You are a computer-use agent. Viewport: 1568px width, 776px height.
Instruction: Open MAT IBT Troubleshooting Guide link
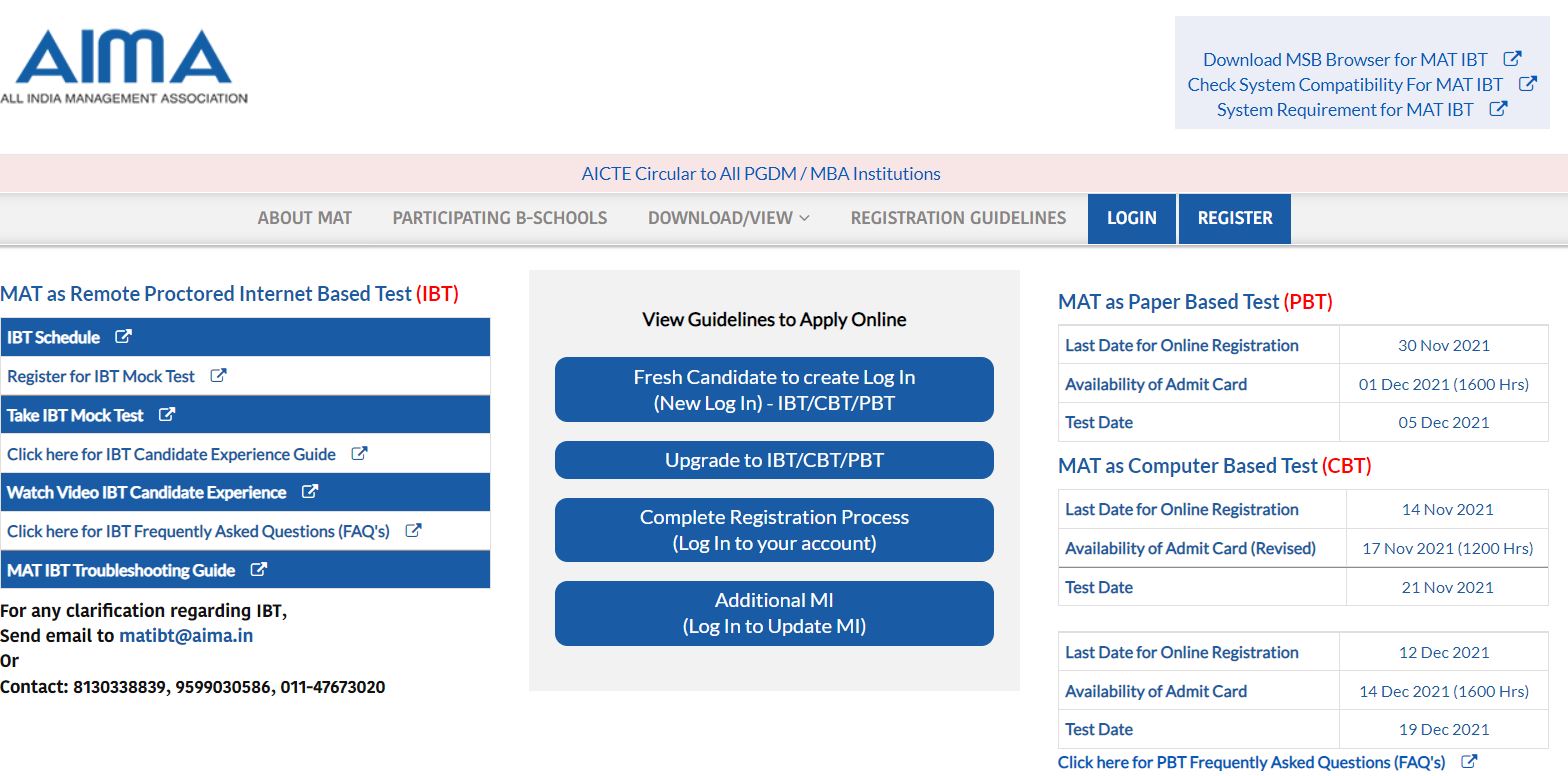[121, 570]
